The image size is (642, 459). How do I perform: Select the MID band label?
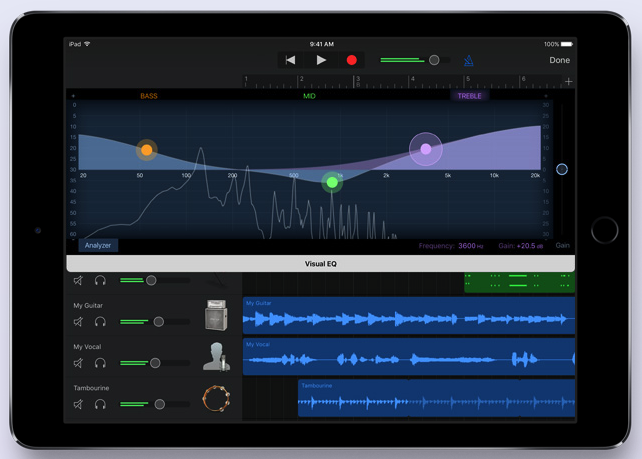click(x=309, y=96)
